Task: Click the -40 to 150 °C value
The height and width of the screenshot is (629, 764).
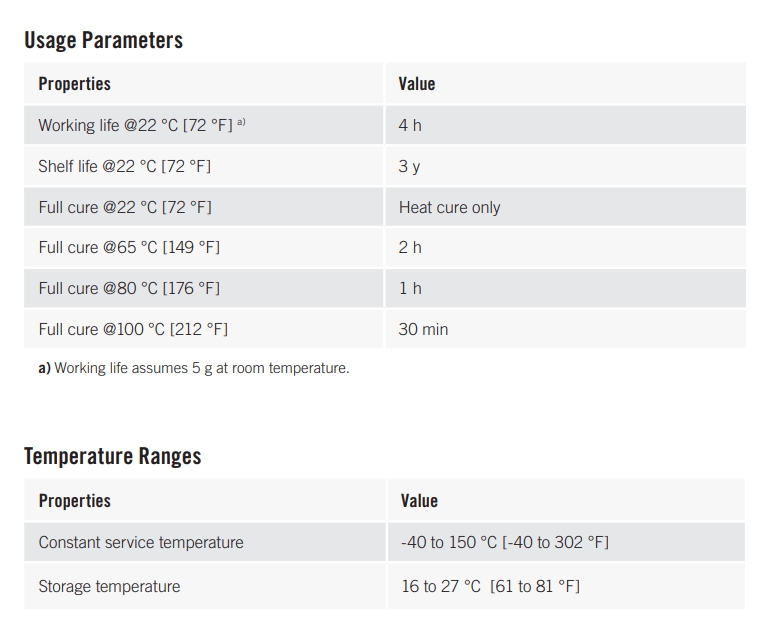Action: pos(504,542)
